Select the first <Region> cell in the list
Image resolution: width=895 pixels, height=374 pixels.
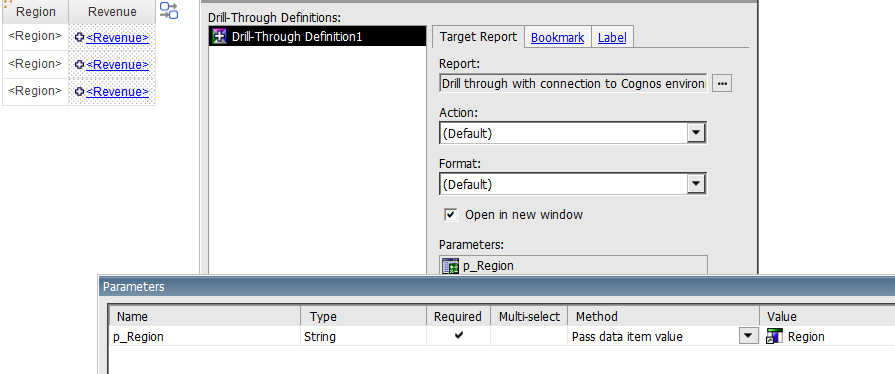(35, 37)
